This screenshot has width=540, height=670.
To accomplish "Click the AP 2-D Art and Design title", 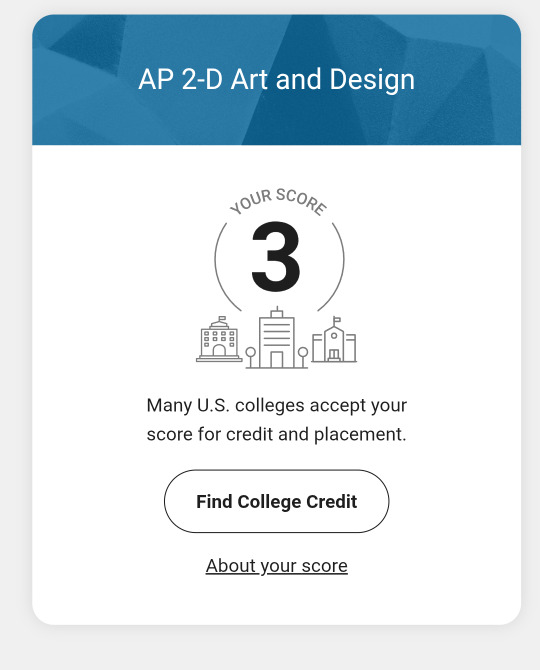I will (x=276, y=79).
